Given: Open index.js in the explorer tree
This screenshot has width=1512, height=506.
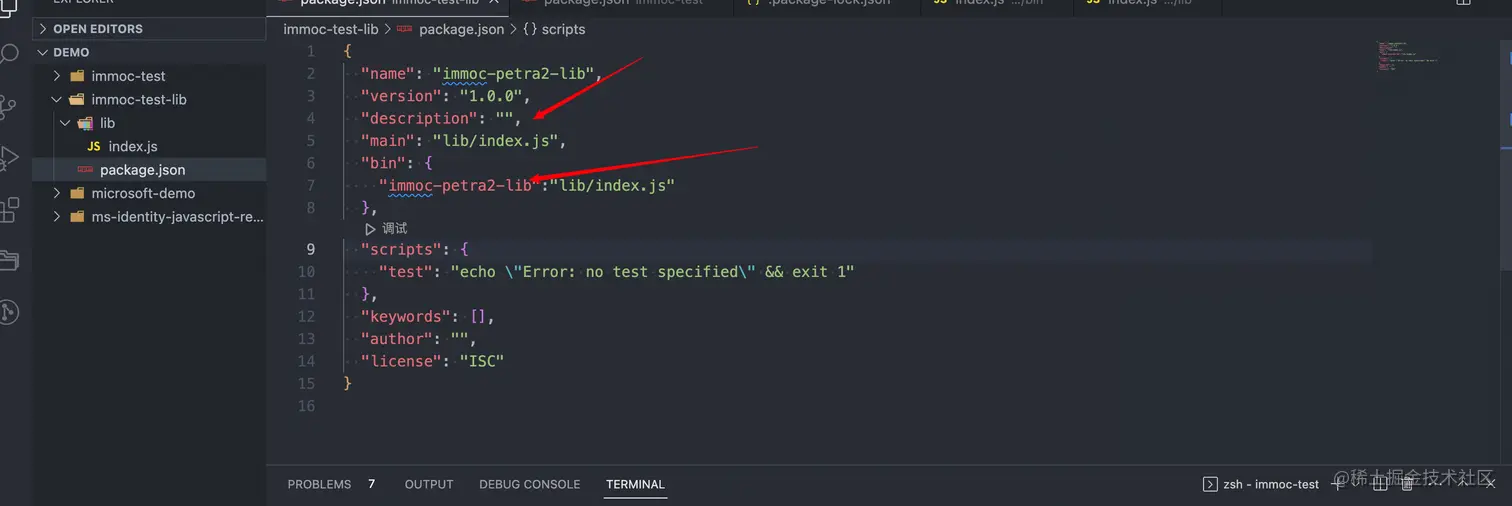Looking at the screenshot, I should (x=149, y=146).
